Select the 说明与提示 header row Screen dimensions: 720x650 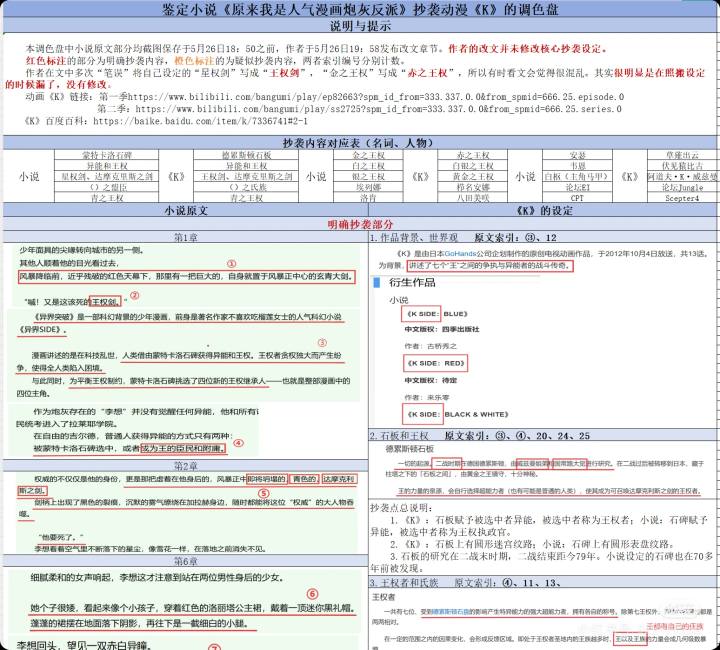[360, 26]
